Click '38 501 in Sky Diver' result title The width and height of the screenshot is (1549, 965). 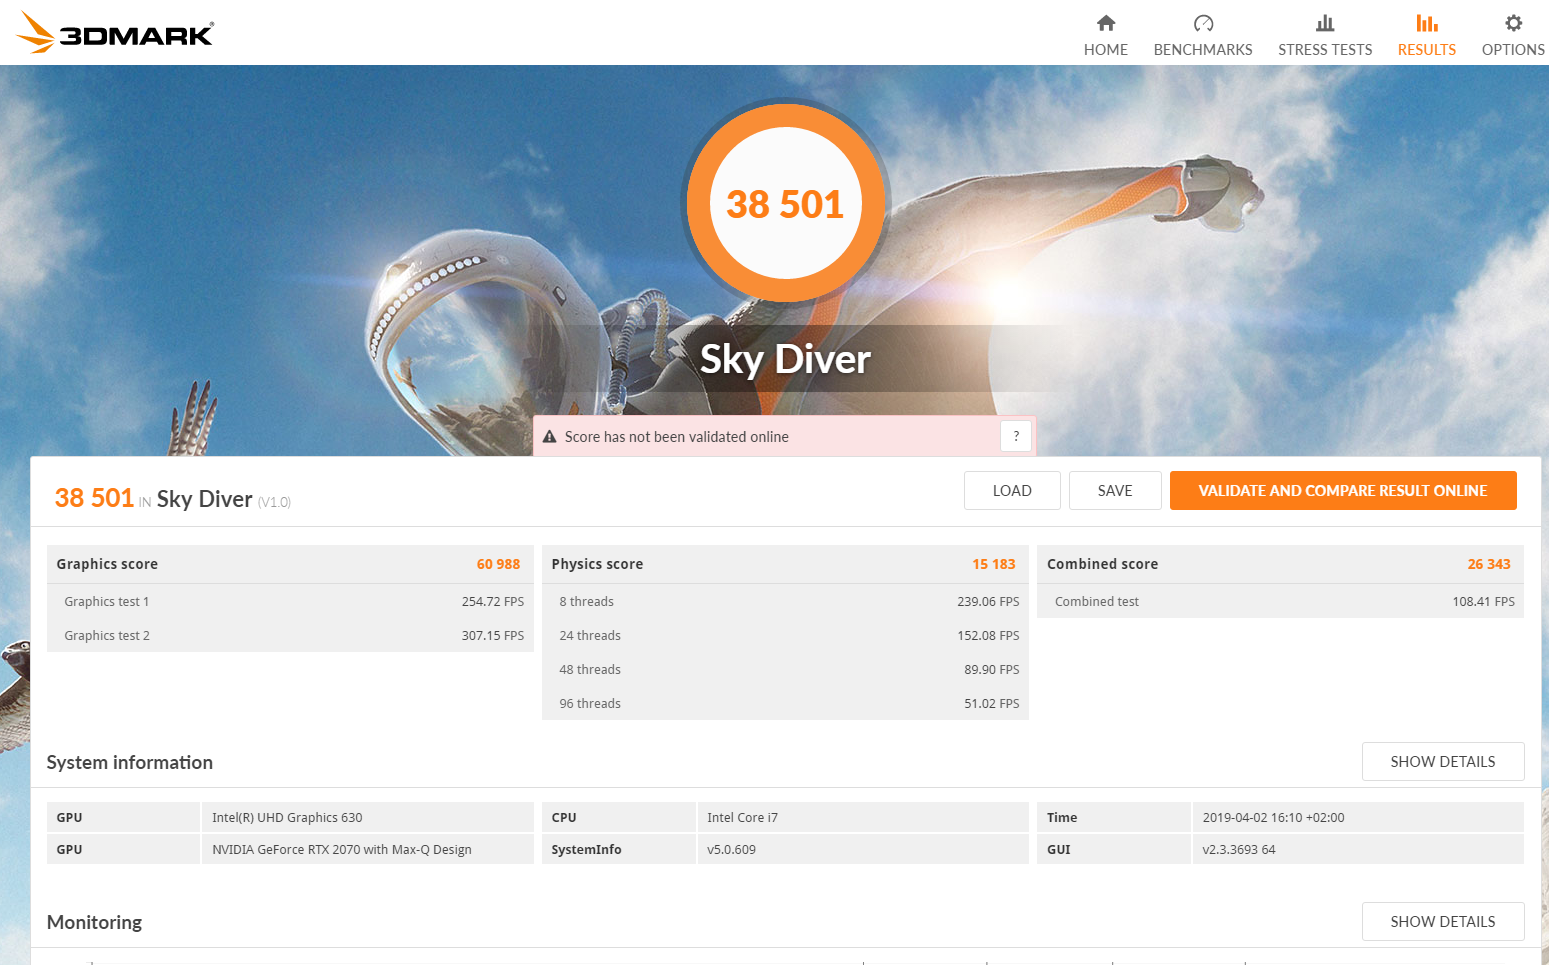tap(172, 498)
